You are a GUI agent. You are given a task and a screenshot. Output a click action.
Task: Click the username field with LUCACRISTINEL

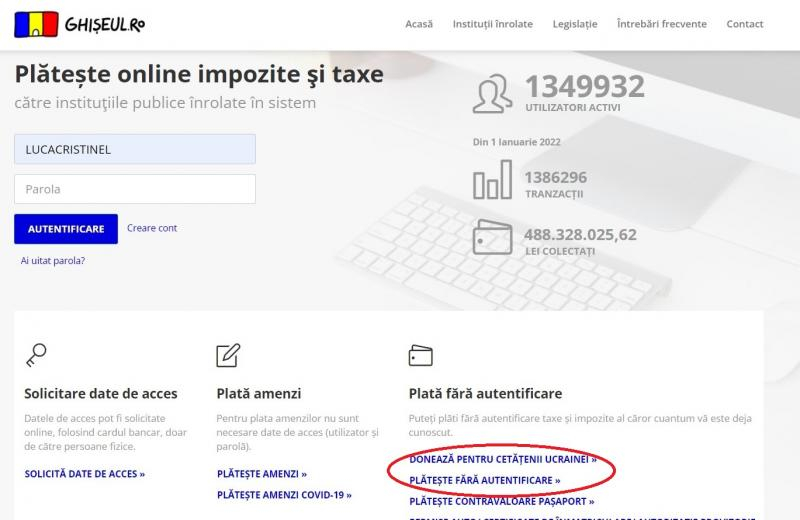[x=135, y=149]
